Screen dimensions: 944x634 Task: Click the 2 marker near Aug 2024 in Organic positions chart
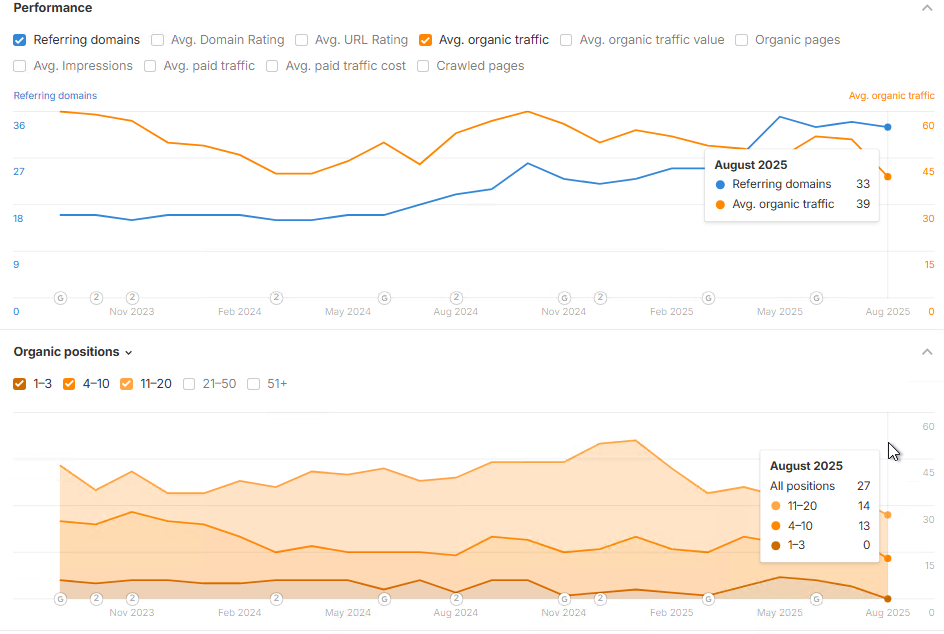[x=456, y=598]
